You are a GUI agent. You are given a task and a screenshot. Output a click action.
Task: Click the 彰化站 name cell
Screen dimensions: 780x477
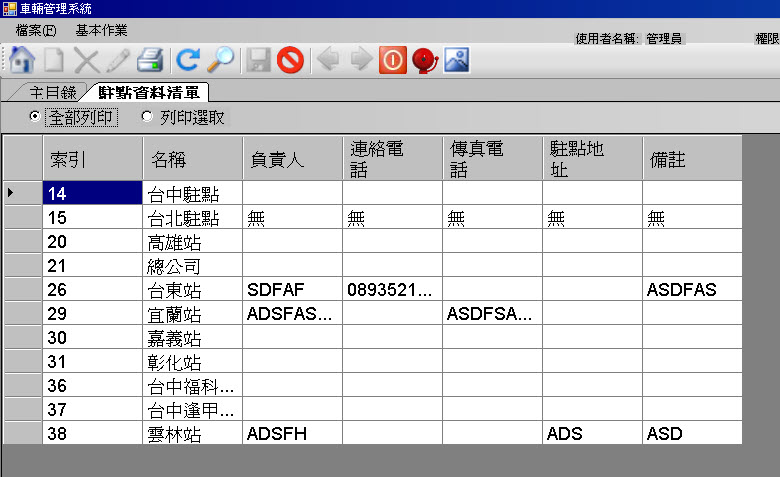193,361
